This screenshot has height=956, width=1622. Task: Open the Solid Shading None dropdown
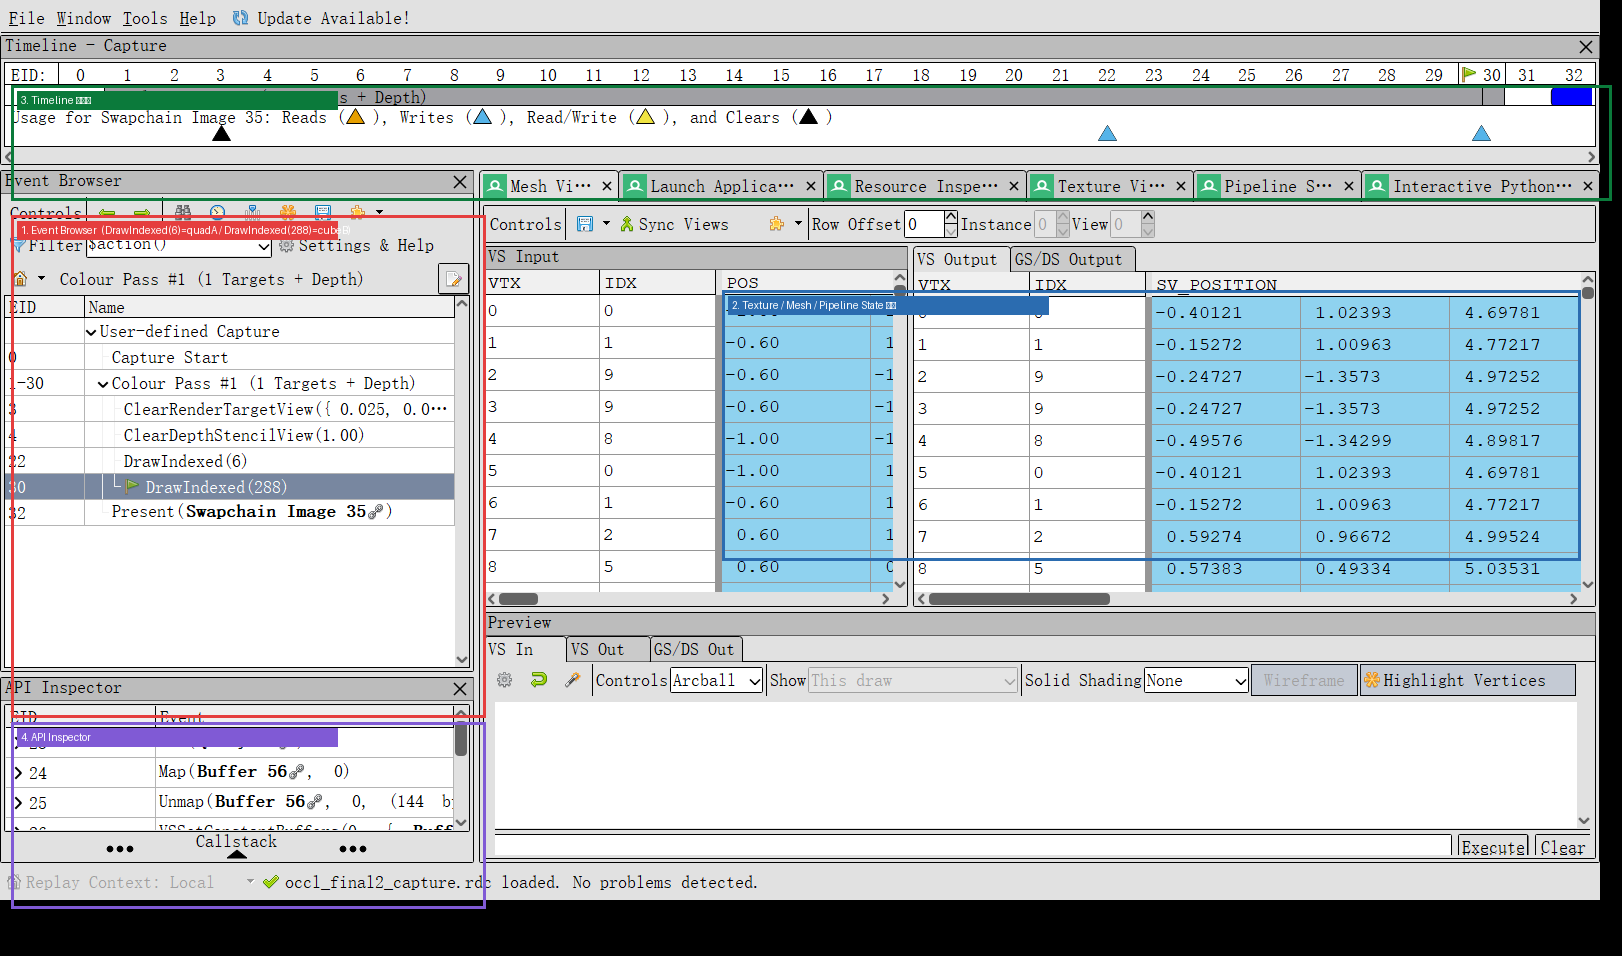1196,680
